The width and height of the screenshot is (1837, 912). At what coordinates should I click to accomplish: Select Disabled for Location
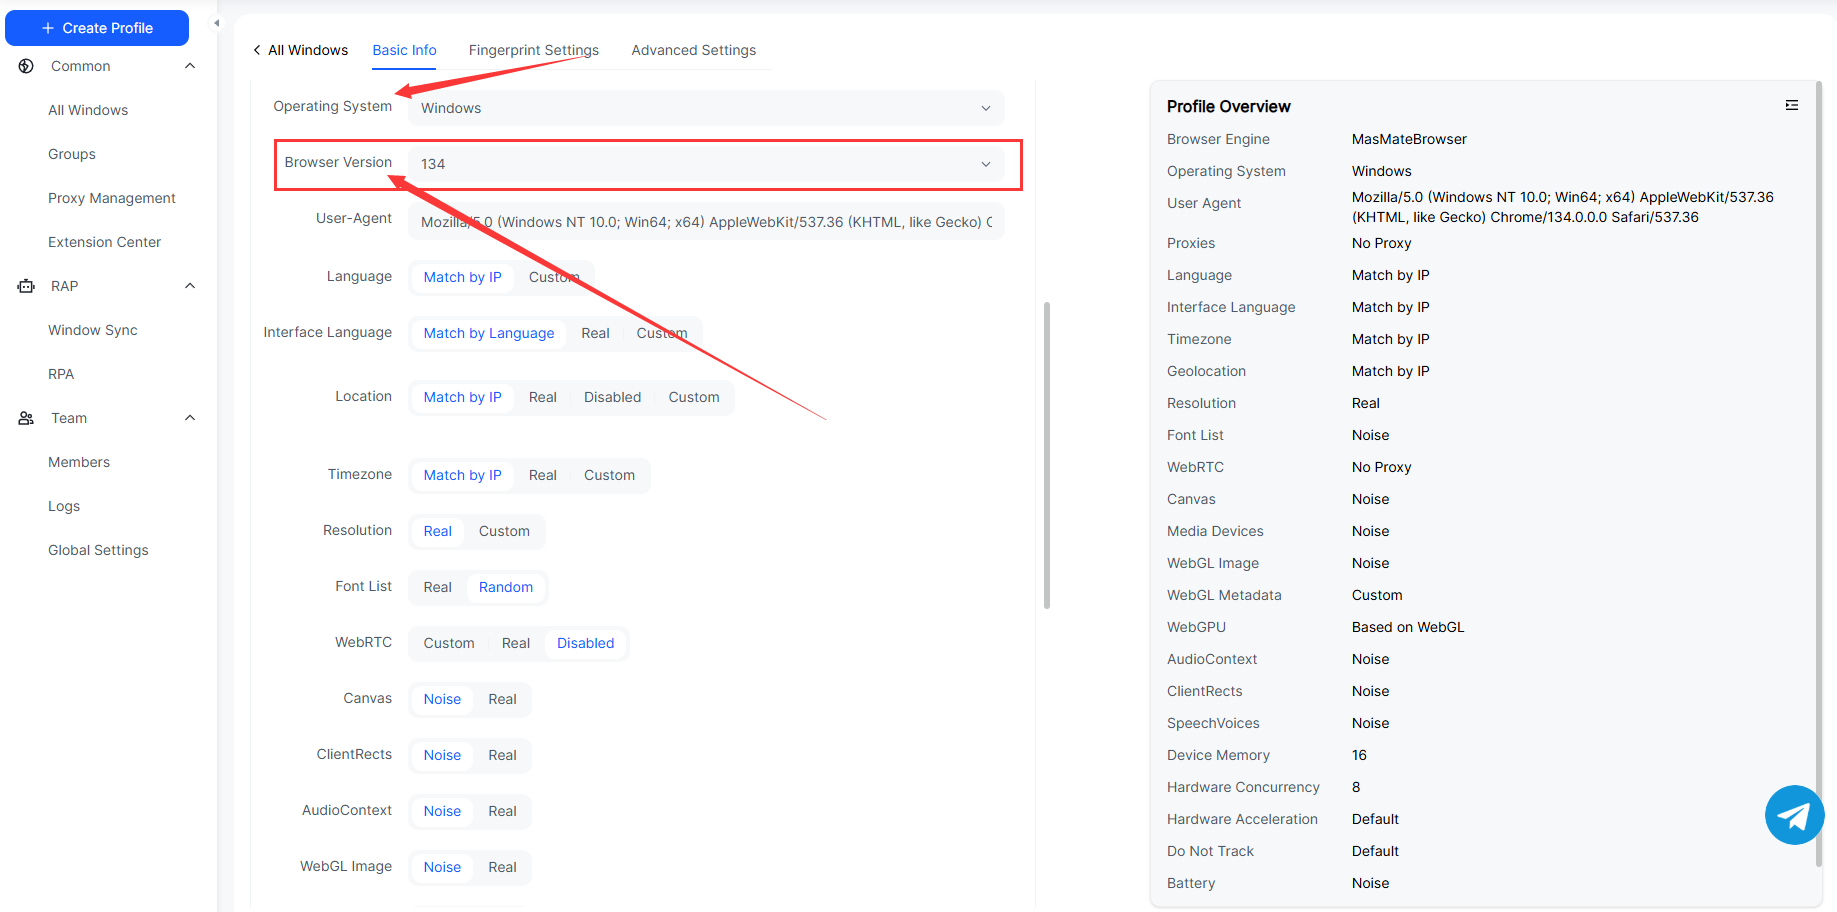[612, 397]
